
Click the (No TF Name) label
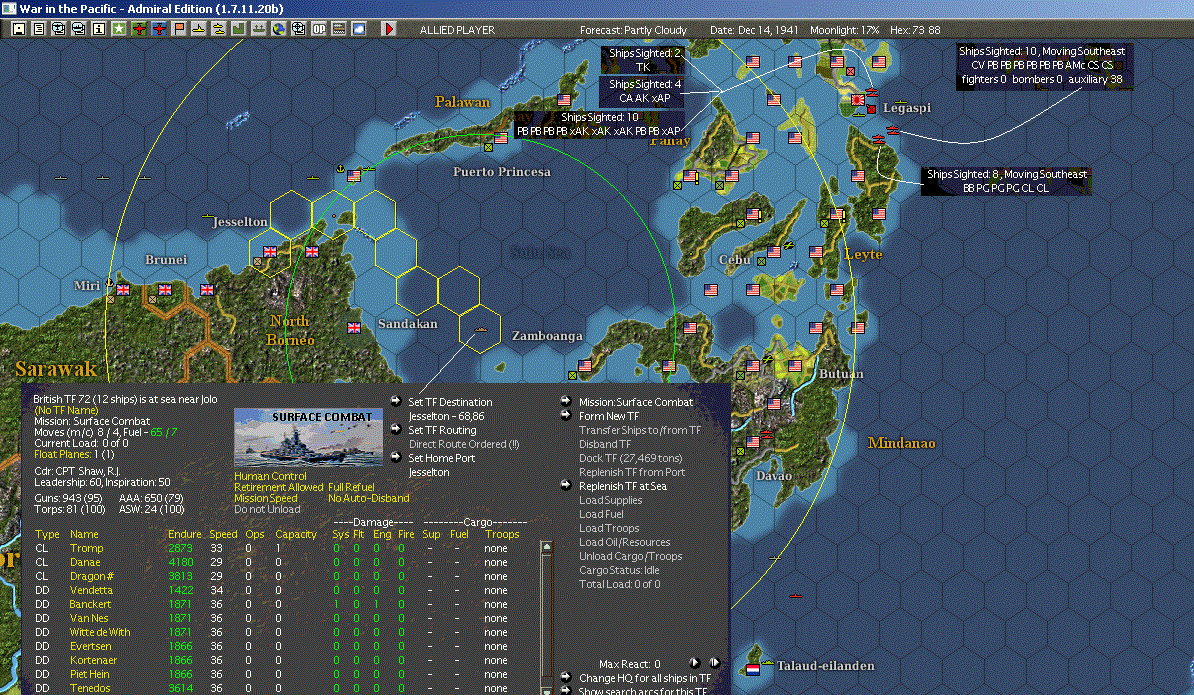[x=66, y=410]
